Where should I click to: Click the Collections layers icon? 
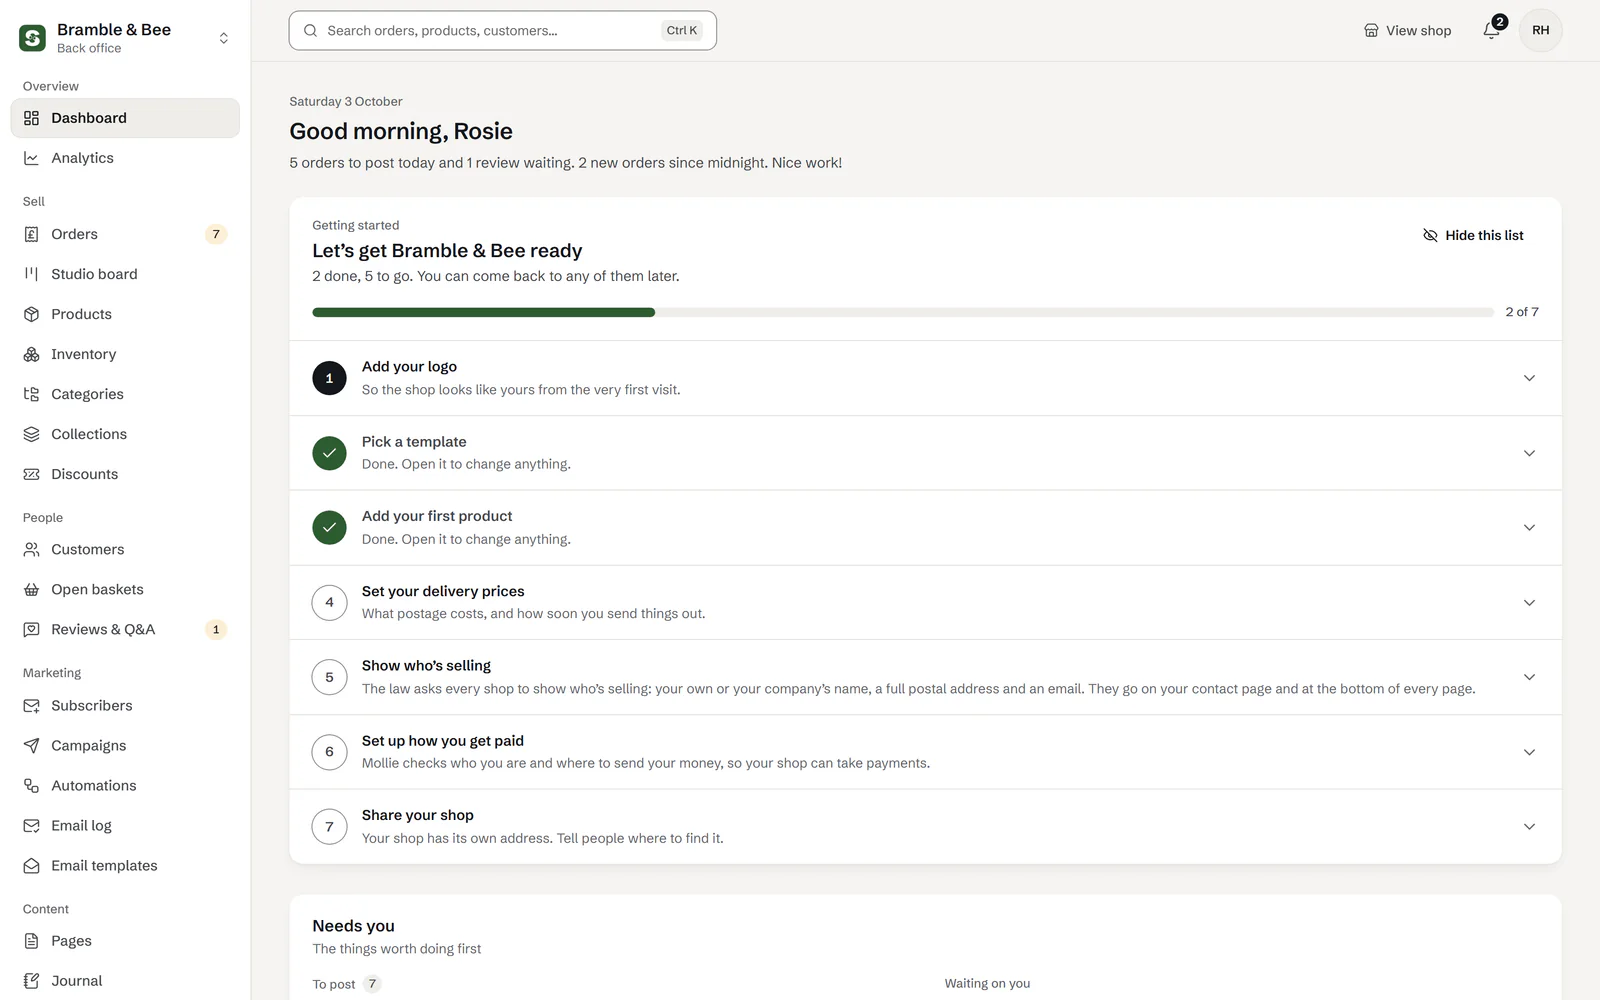tap(32, 434)
